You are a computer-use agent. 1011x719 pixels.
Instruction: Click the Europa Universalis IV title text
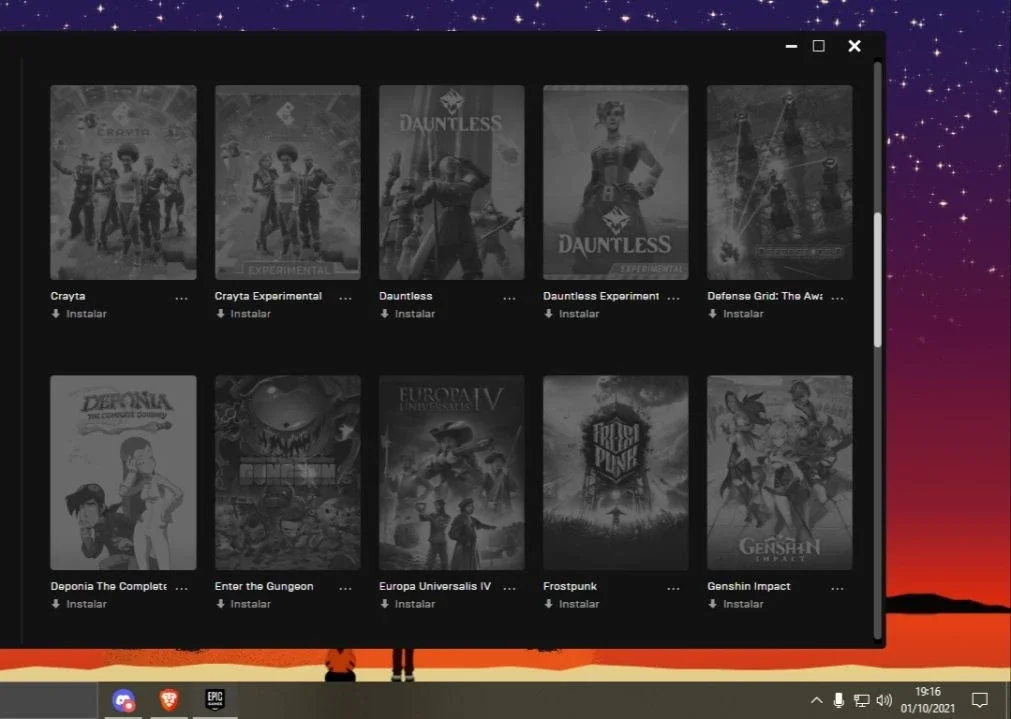pyautogui.click(x=435, y=586)
